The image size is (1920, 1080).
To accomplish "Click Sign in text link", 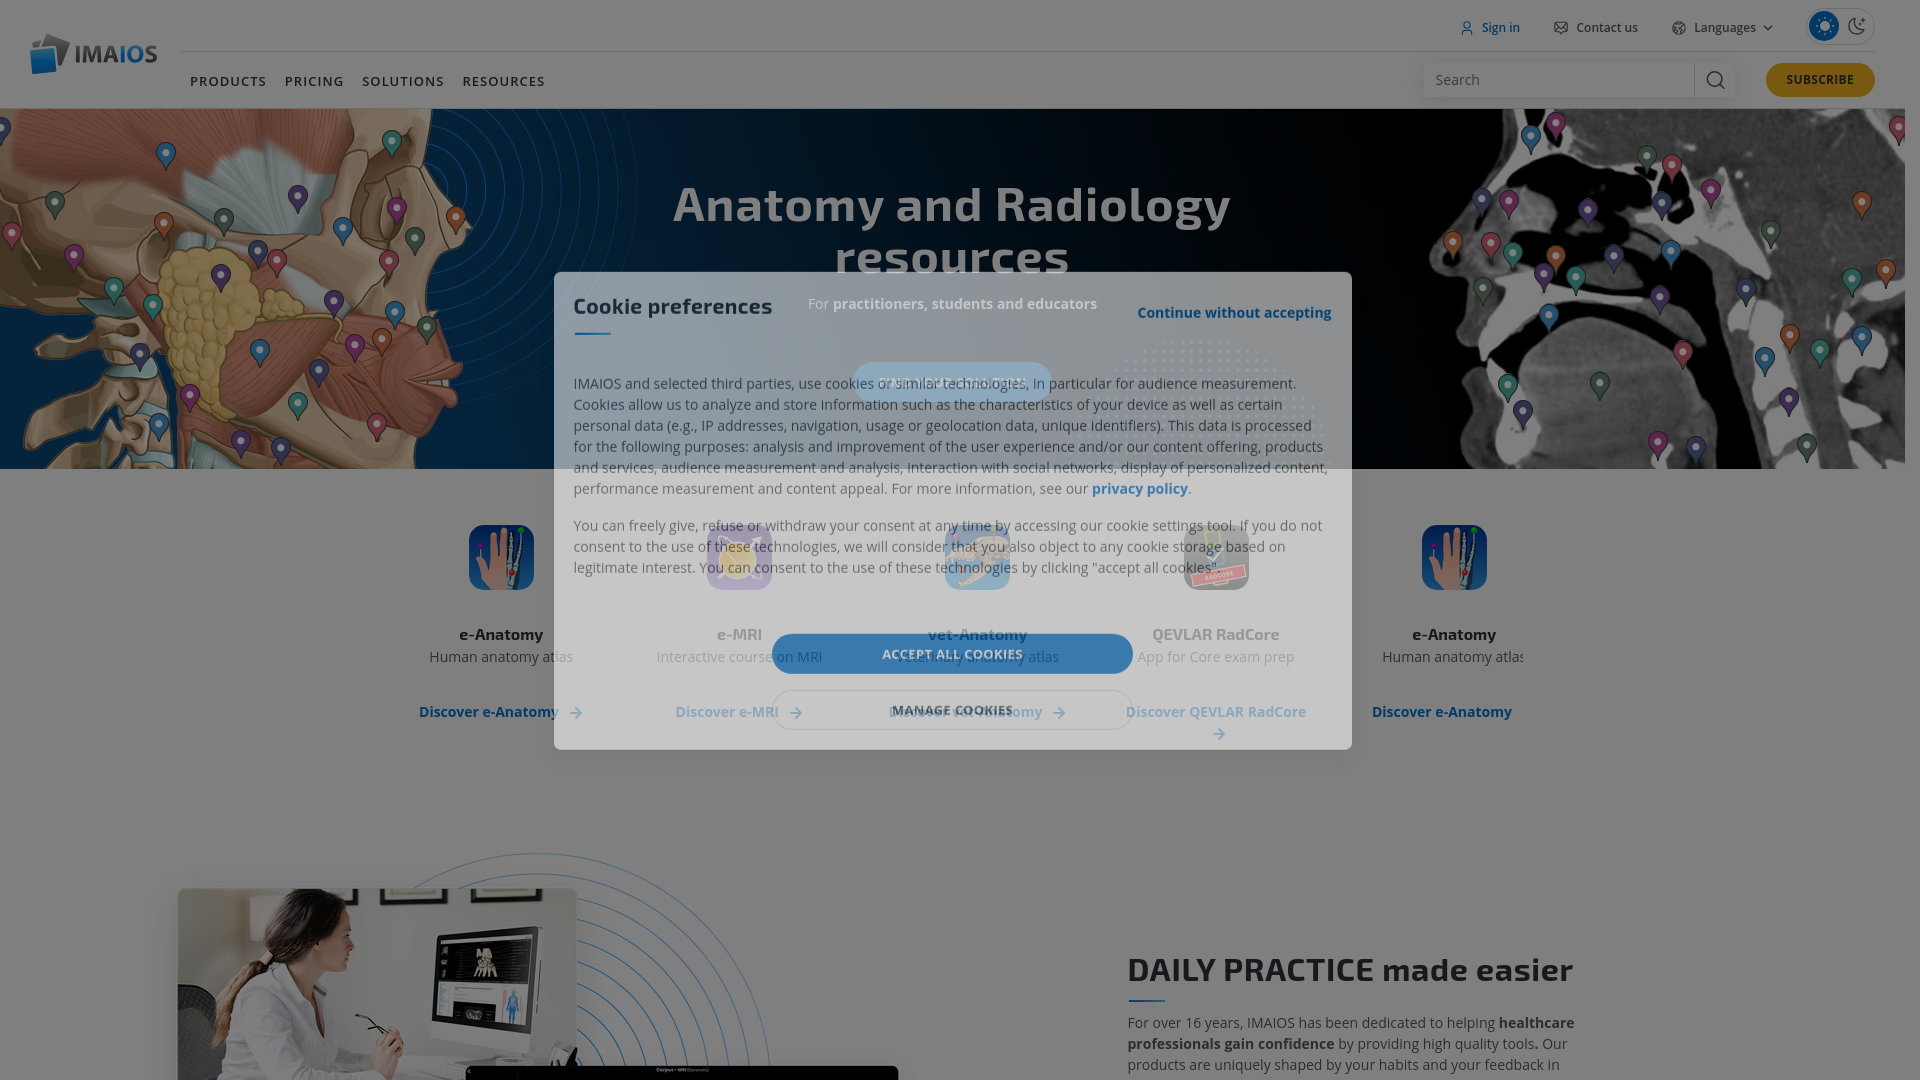I will [1500, 28].
